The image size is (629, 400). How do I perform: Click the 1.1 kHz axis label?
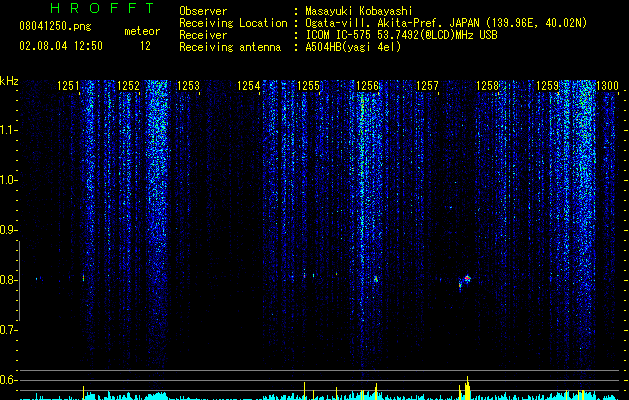pos(8,130)
